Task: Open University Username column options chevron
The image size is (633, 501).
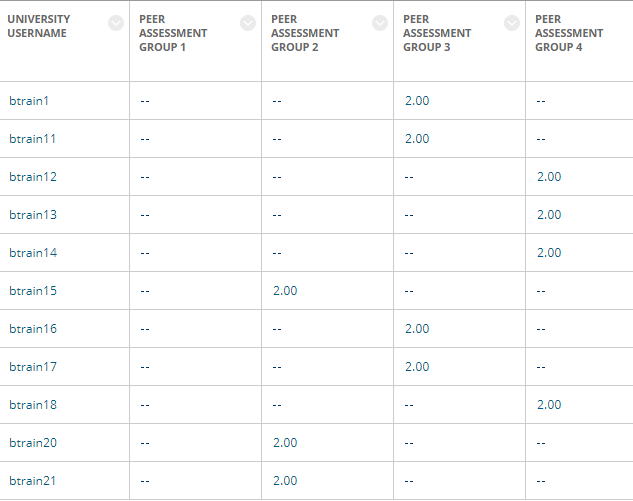Action: [116, 23]
